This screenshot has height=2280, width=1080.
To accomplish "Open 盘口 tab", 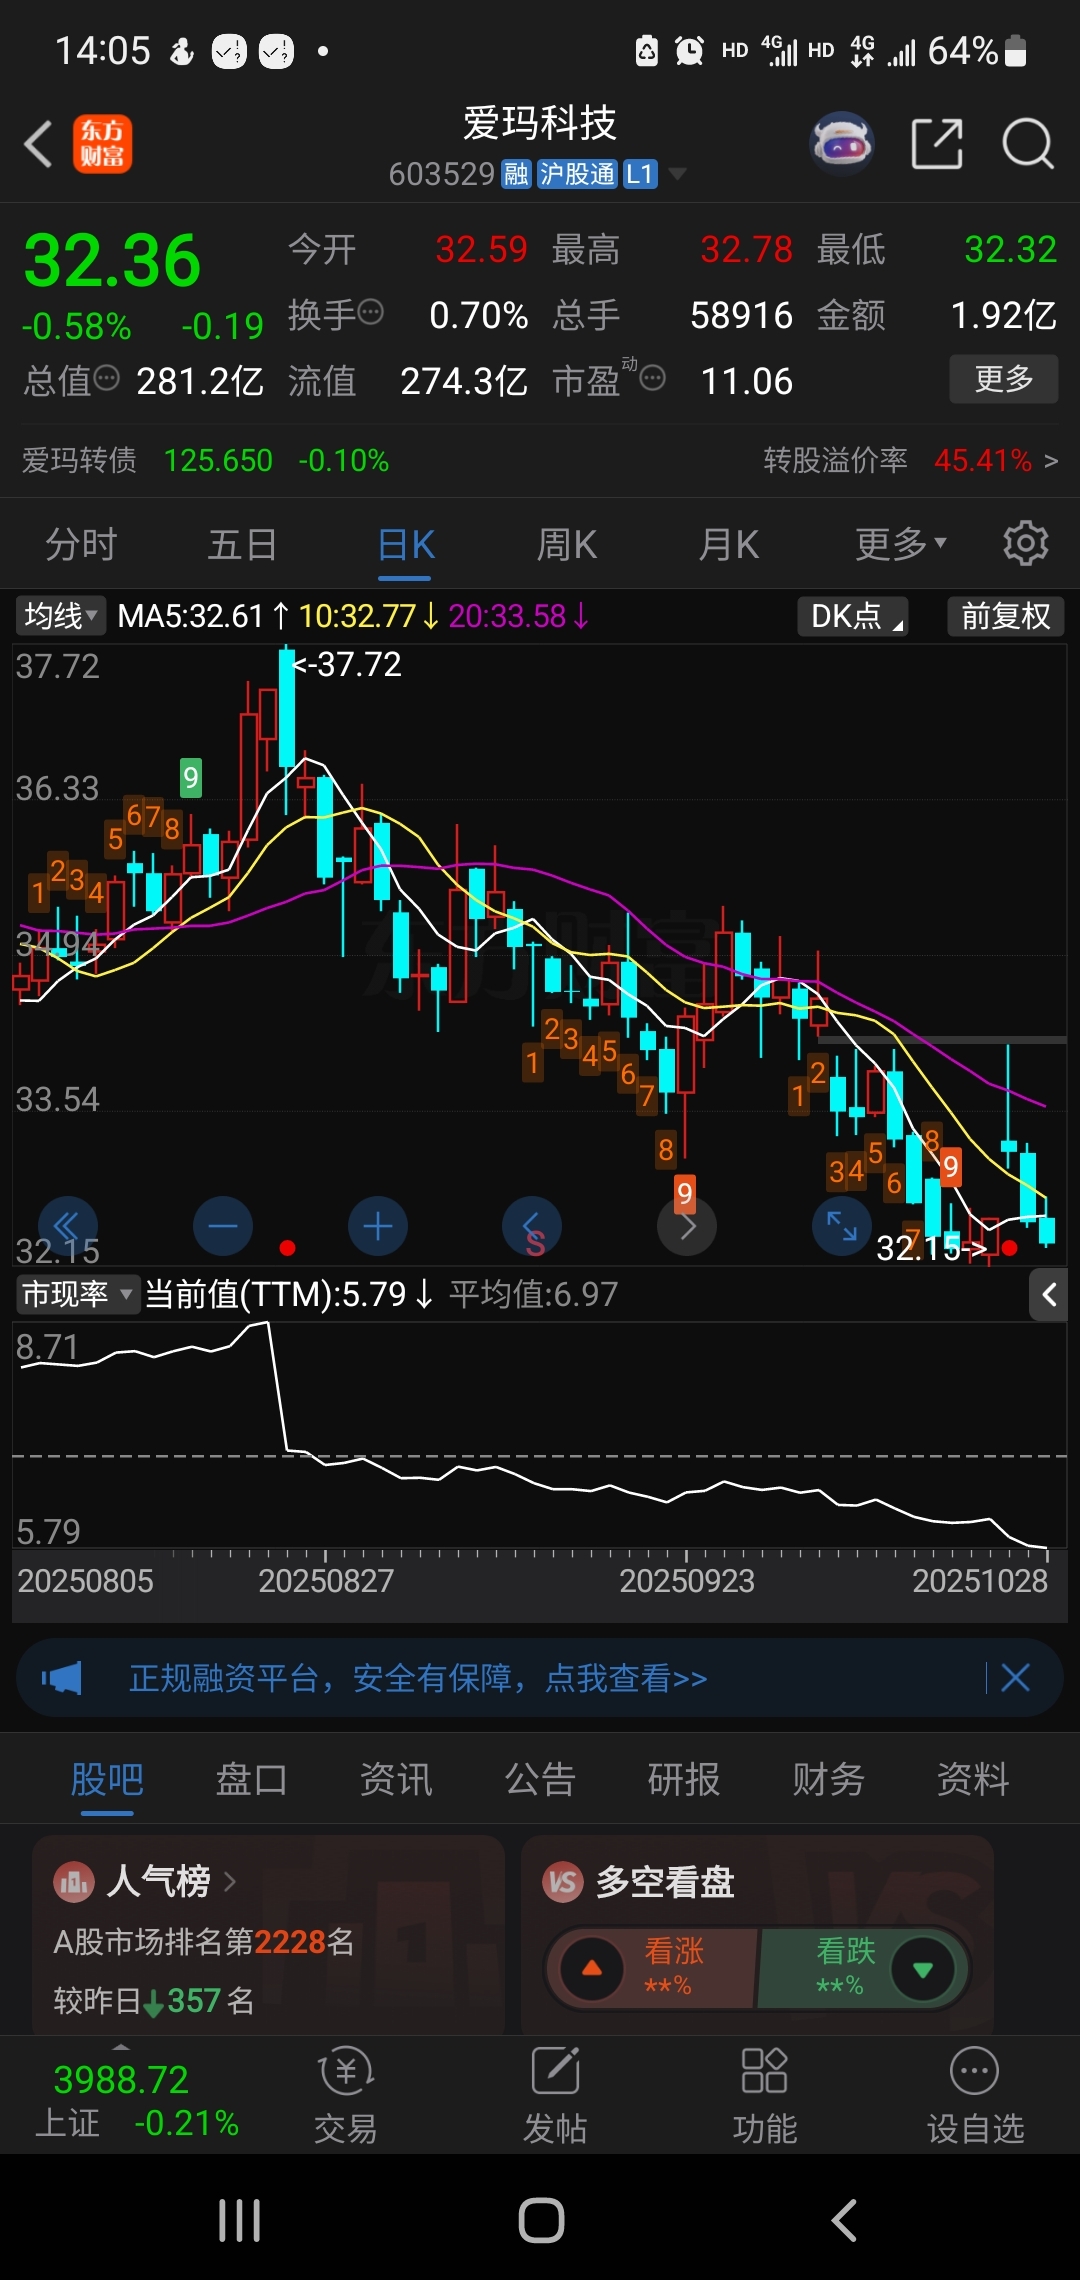I will [x=251, y=1780].
